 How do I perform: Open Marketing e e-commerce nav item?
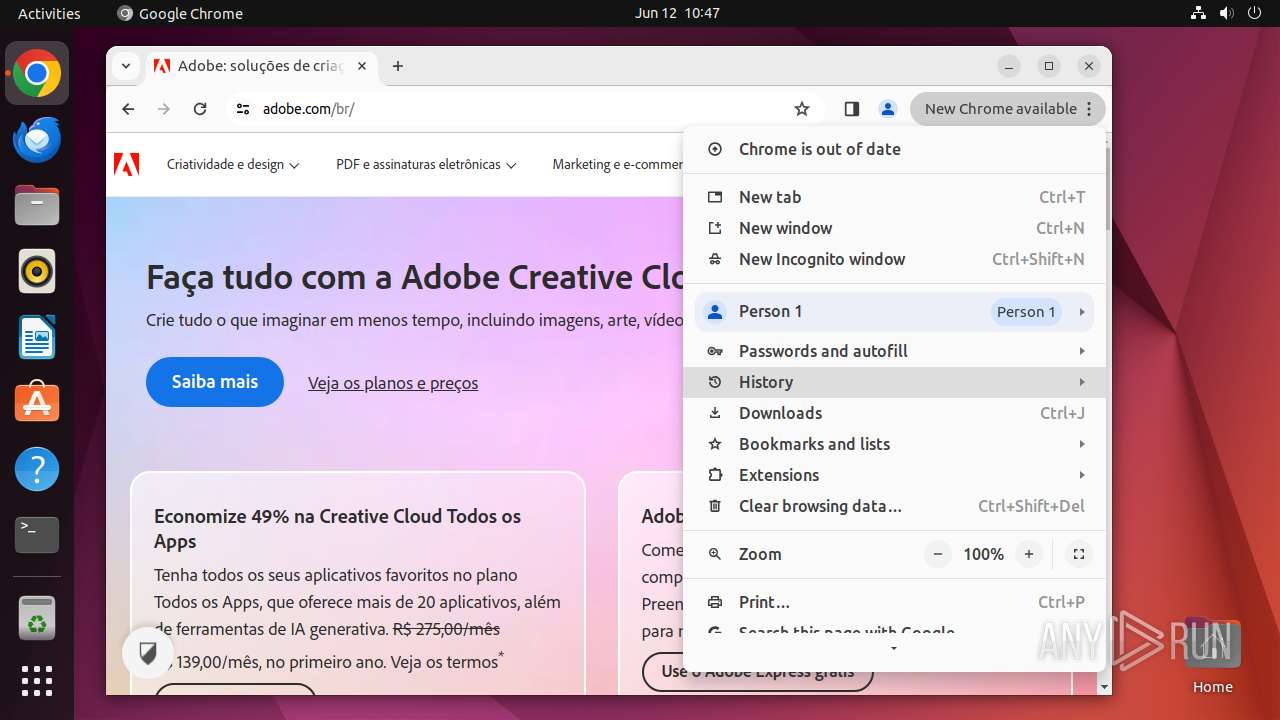[617, 165]
